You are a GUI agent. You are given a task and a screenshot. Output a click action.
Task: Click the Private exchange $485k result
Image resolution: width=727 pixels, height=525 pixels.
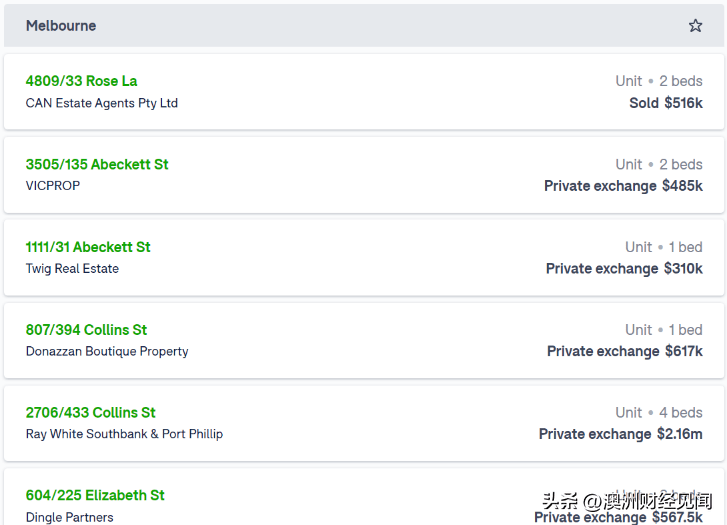click(x=623, y=186)
